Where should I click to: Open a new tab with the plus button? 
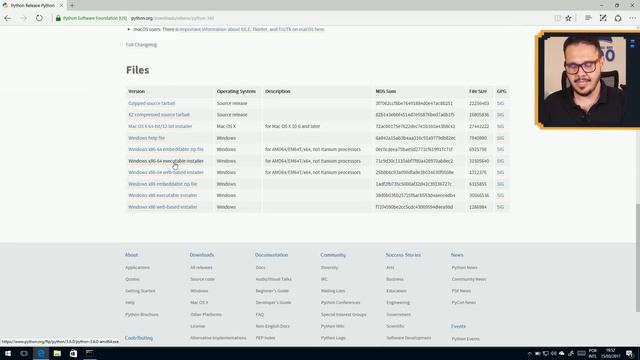click(x=72, y=5)
